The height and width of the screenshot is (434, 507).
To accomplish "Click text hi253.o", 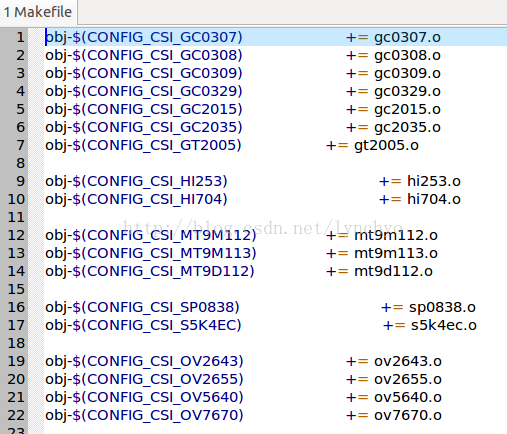I will pyautogui.click(x=434, y=181).
